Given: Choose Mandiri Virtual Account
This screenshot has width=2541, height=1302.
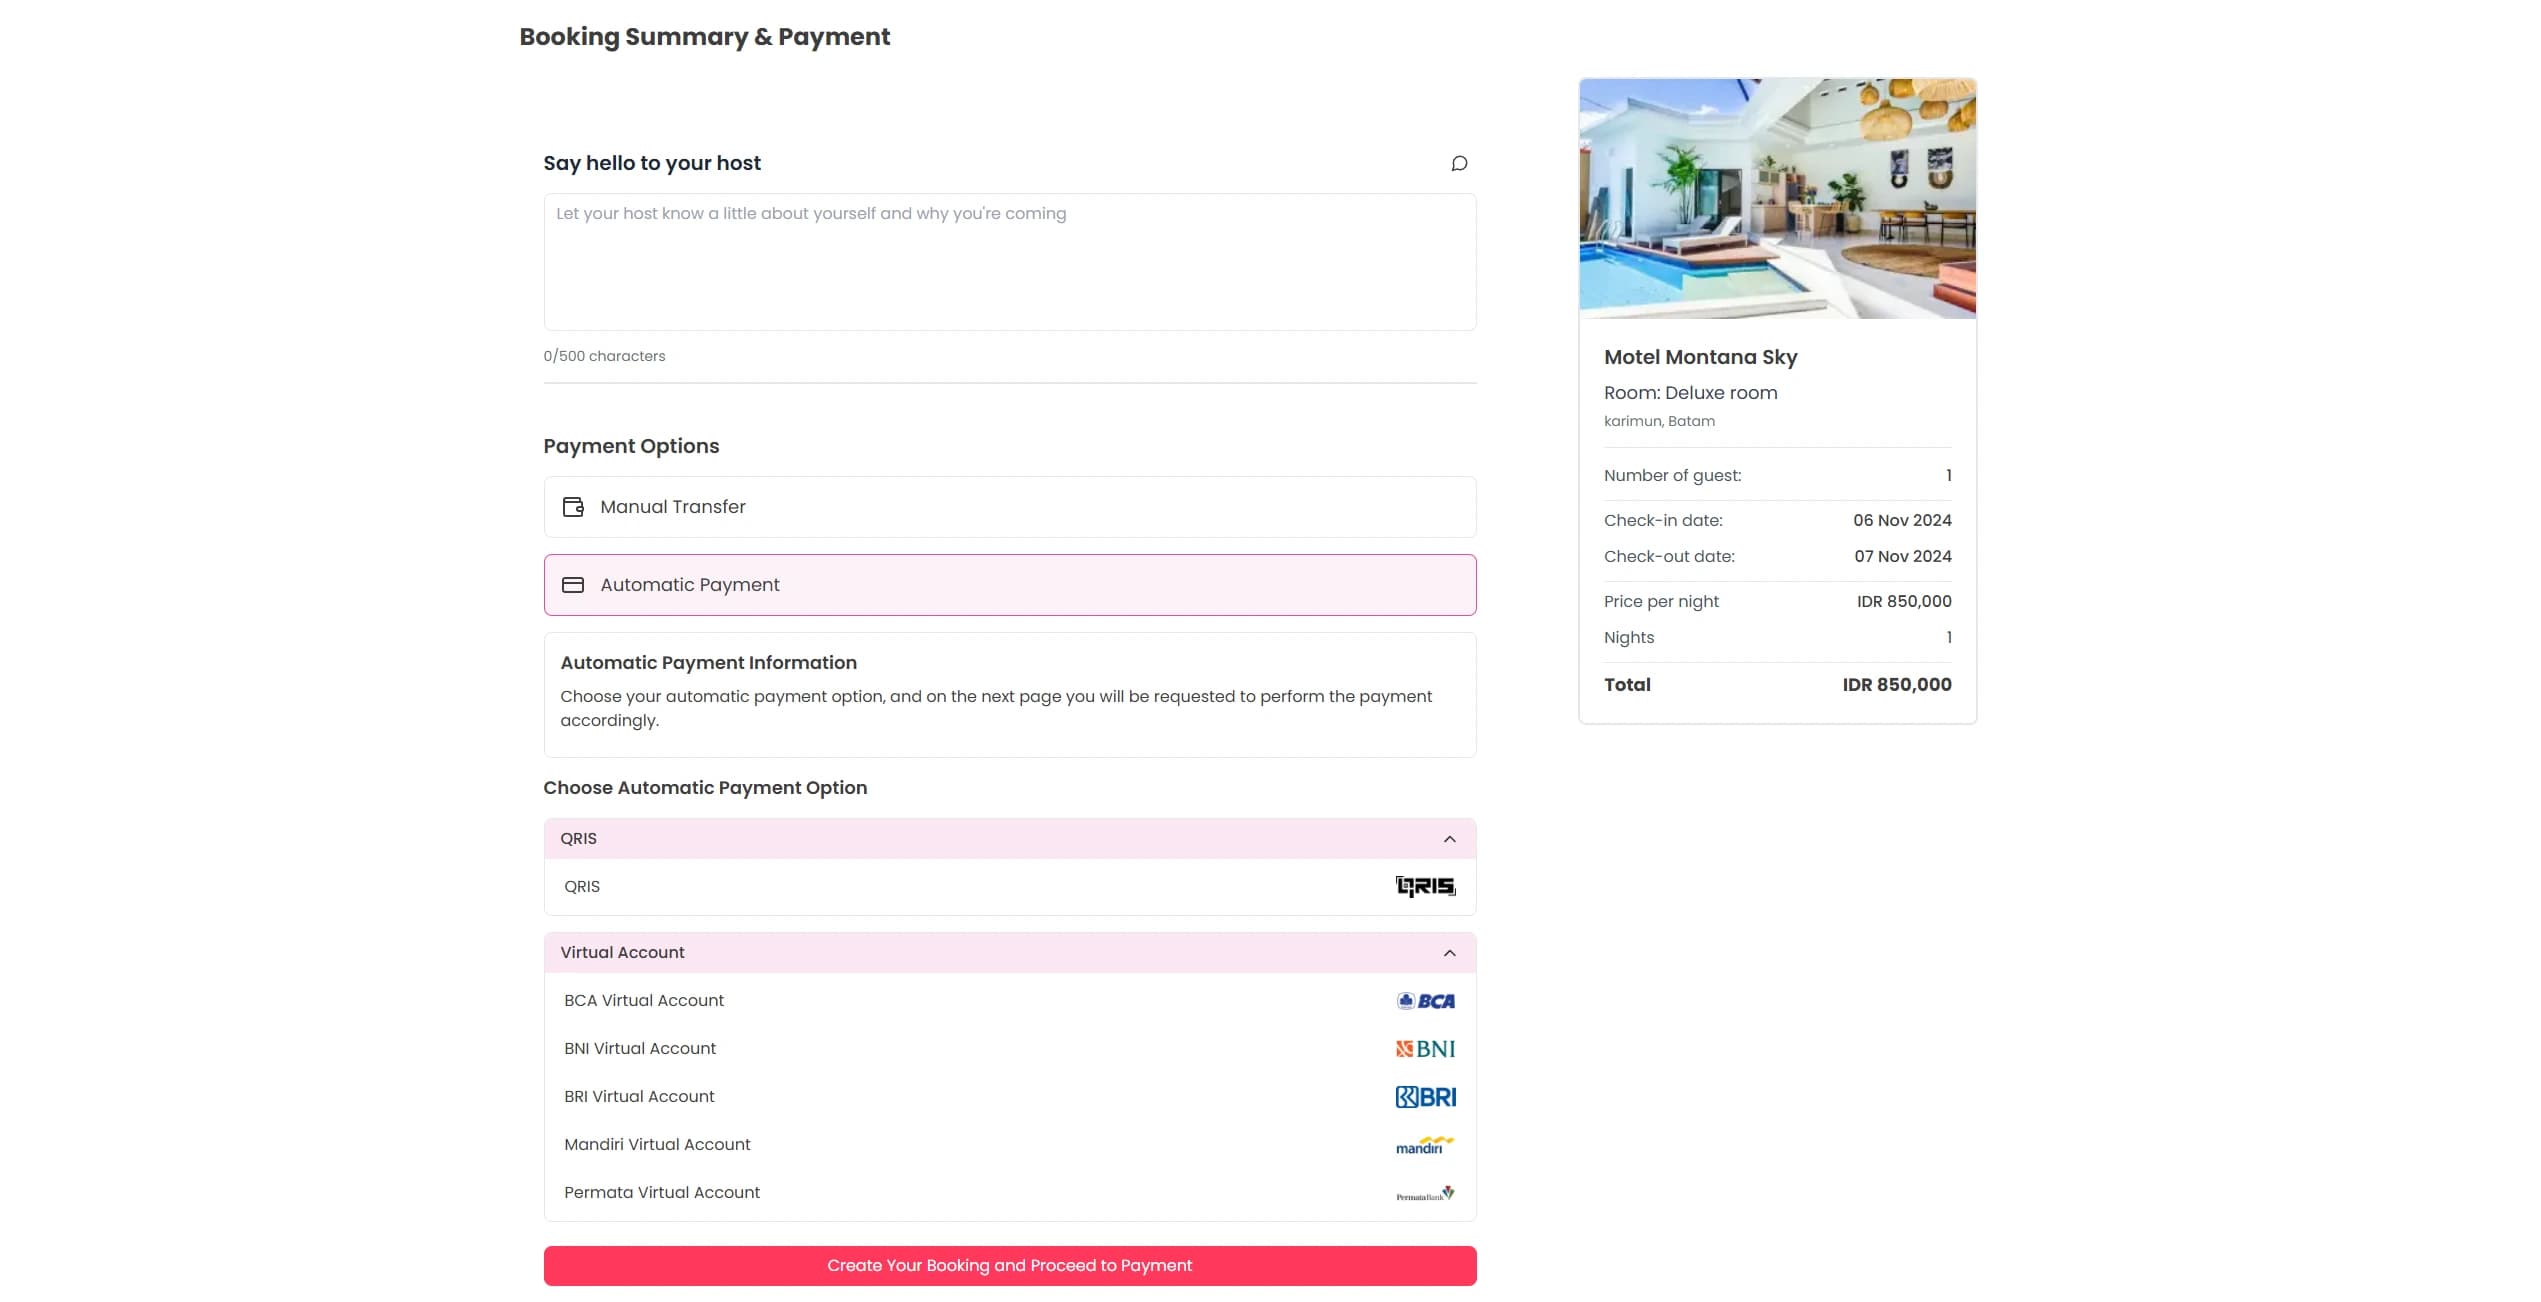Looking at the screenshot, I should [x=657, y=1145].
